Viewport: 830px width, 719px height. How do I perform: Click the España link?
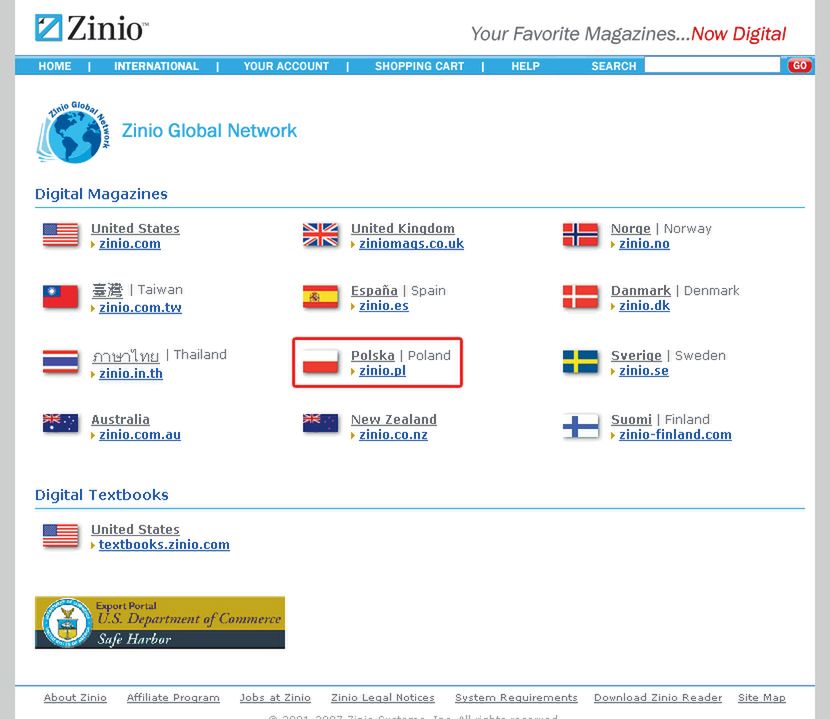pyautogui.click(x=374, y=291)
